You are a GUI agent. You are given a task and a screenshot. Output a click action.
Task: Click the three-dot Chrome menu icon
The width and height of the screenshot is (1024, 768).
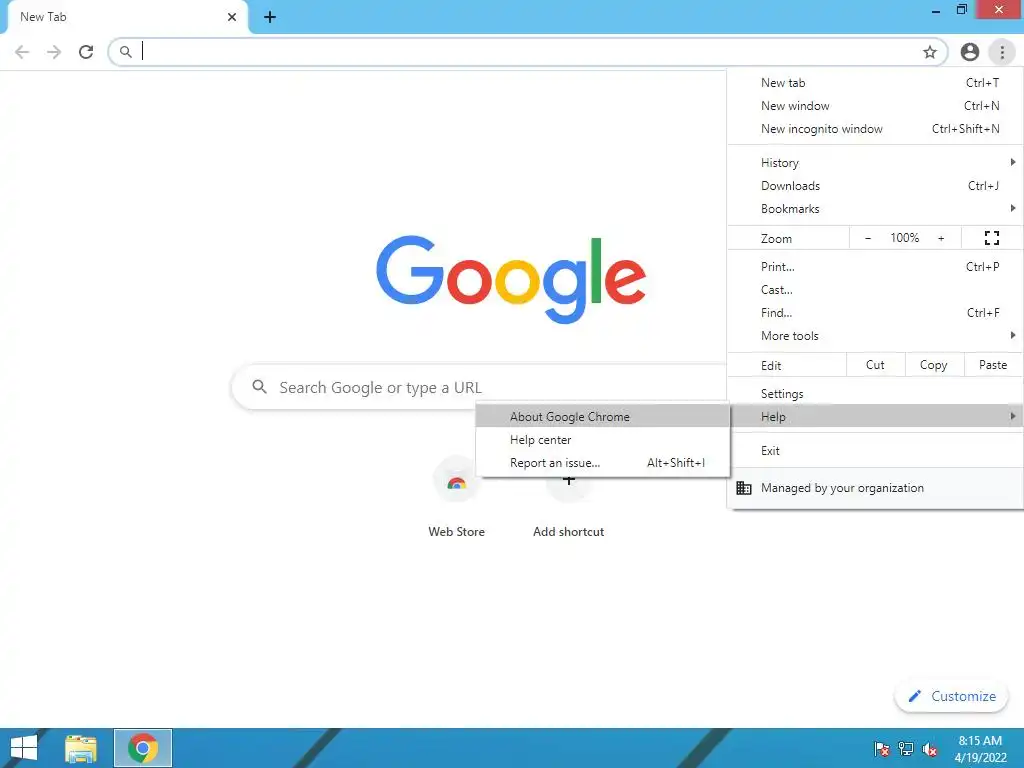pos(1002,52)
